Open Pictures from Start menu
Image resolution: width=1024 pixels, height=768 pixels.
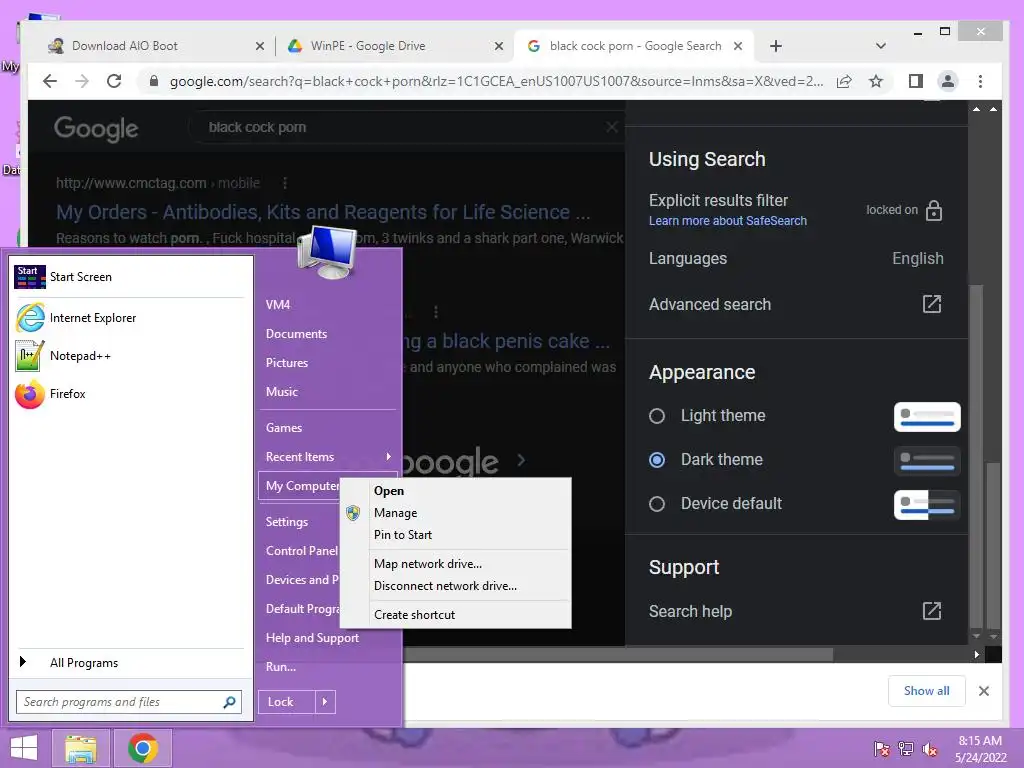coord(287,362)
